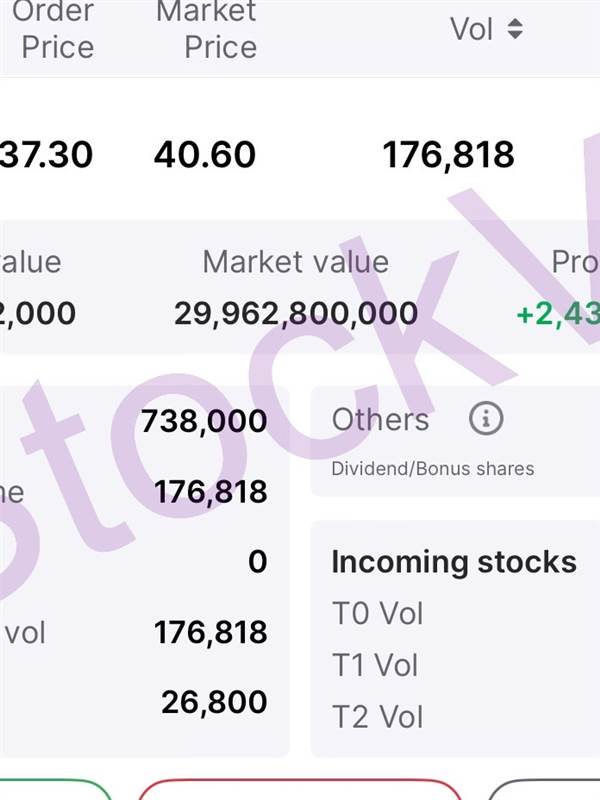Open the info icon beside Others
600x800 pixels.
(486, 419)
